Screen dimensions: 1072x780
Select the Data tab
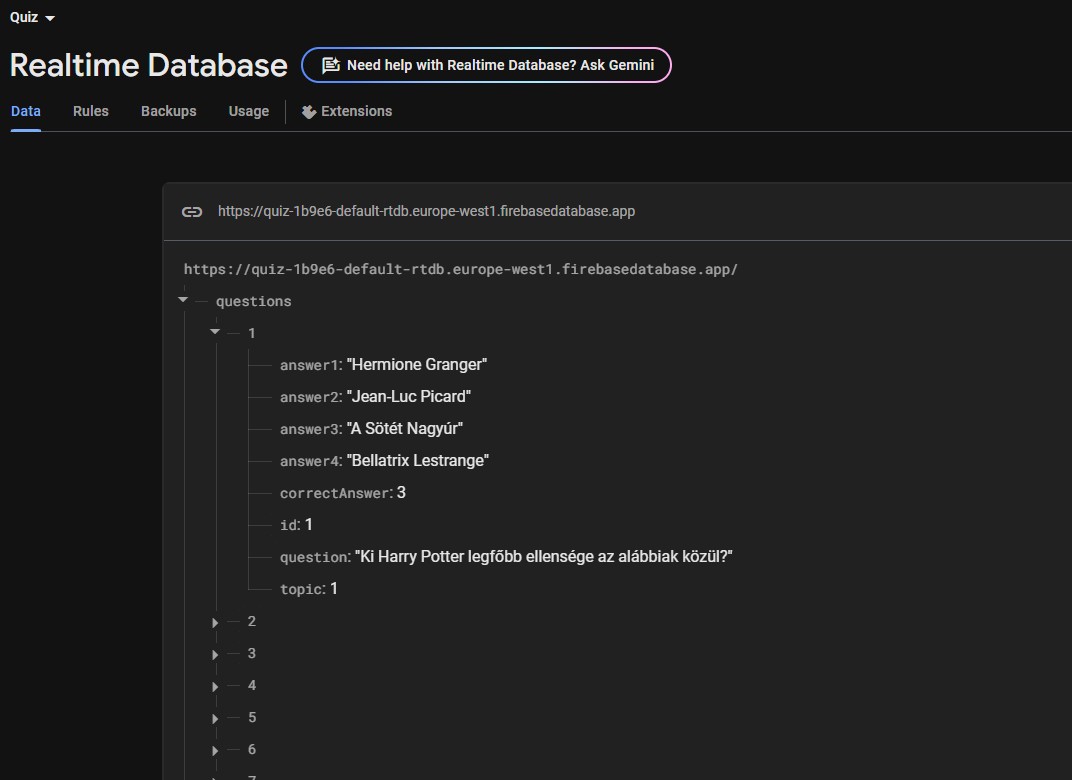pyautogui.click(x=26, y=111)
